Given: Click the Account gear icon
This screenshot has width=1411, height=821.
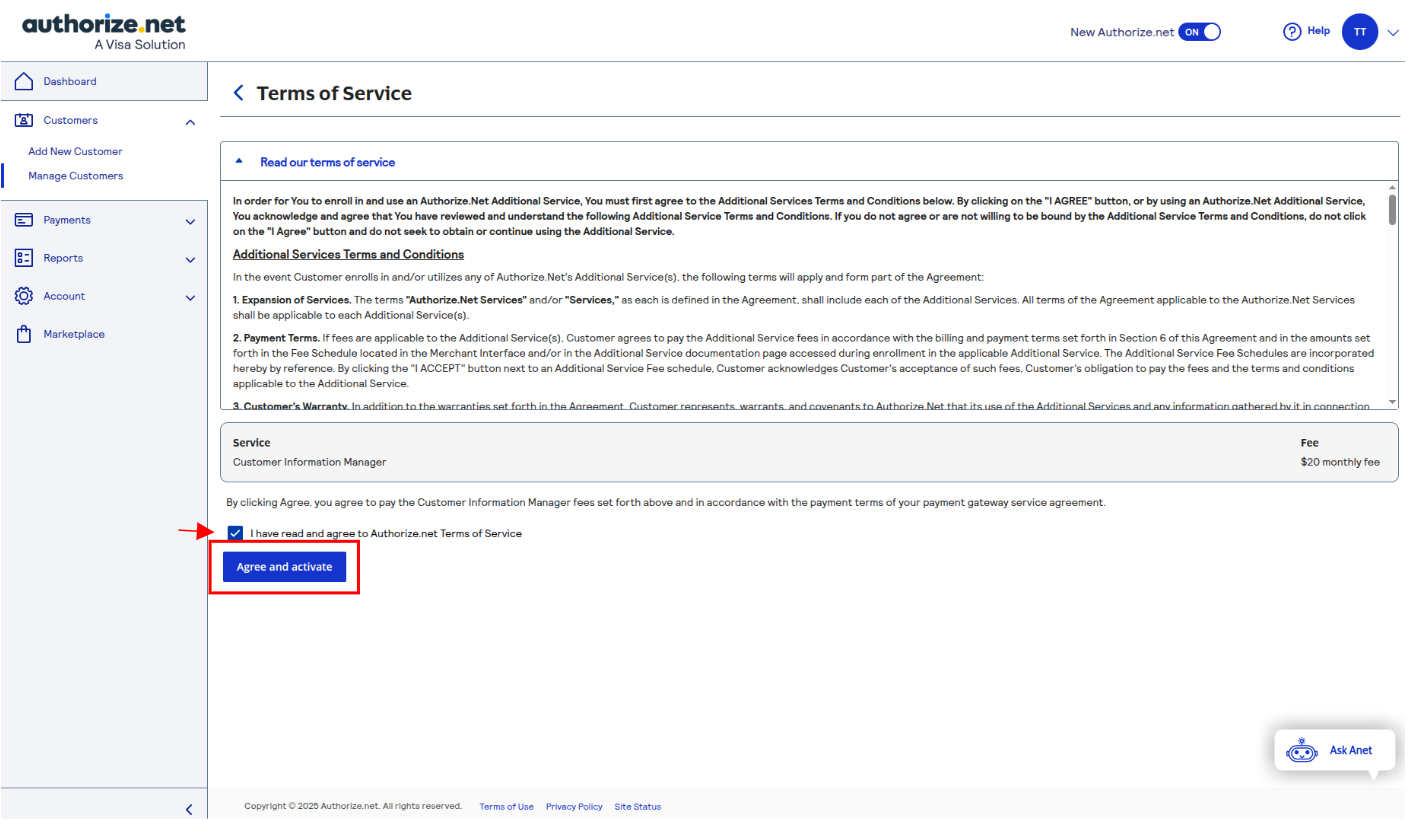Looking at the screenshot, I should pos(25,296).
